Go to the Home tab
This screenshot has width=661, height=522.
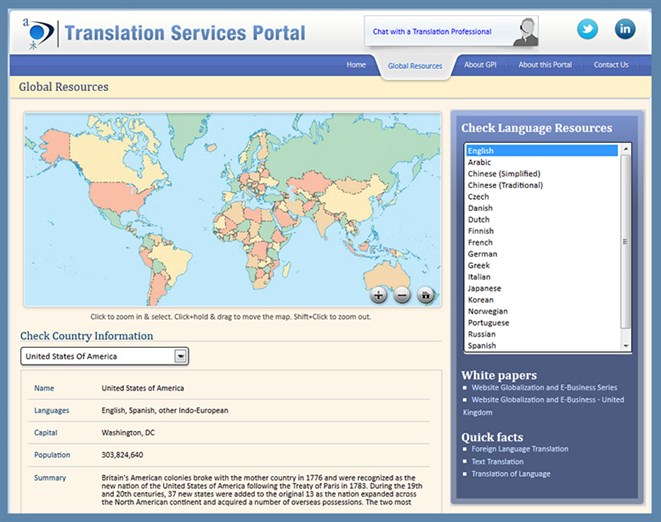(x=356, y=65)
